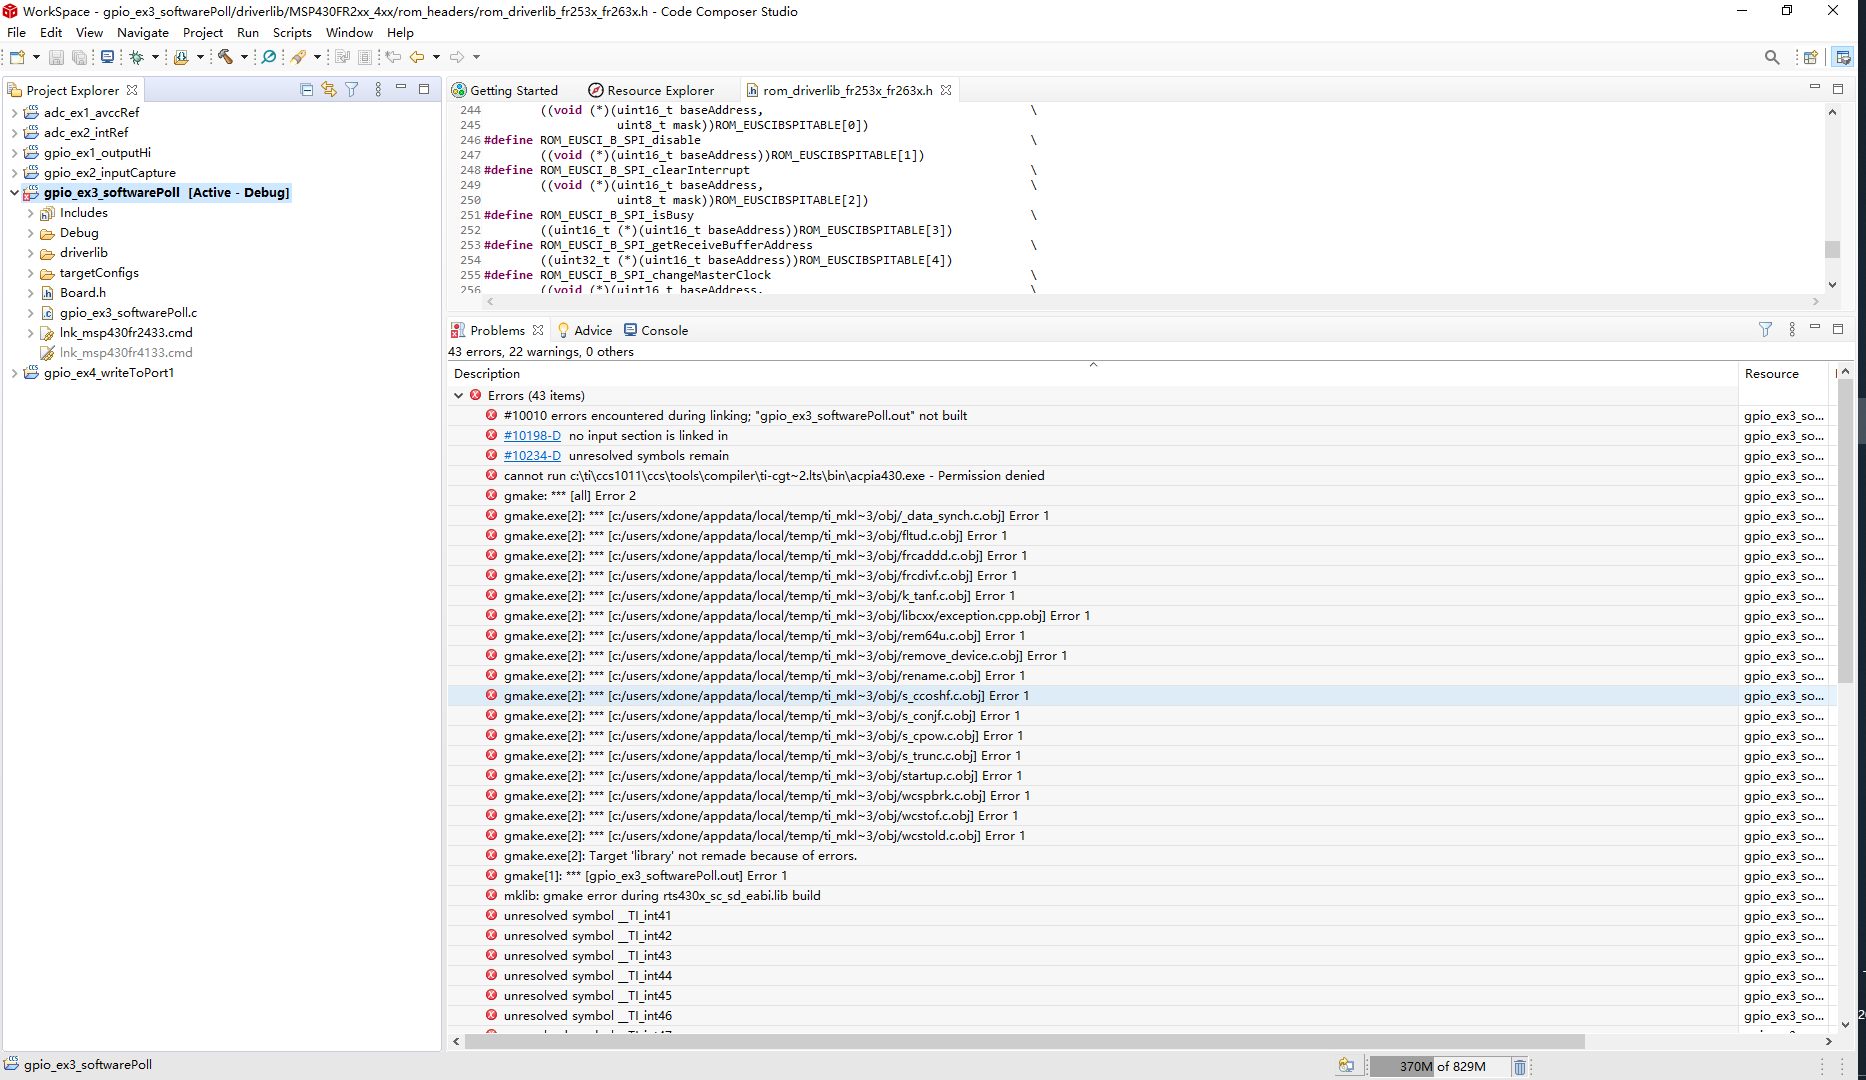The height and width of the screenshot is (1080, 1866).
Task: Click the heap status 370M of 829M bar
Action: click(1440, 1067)
